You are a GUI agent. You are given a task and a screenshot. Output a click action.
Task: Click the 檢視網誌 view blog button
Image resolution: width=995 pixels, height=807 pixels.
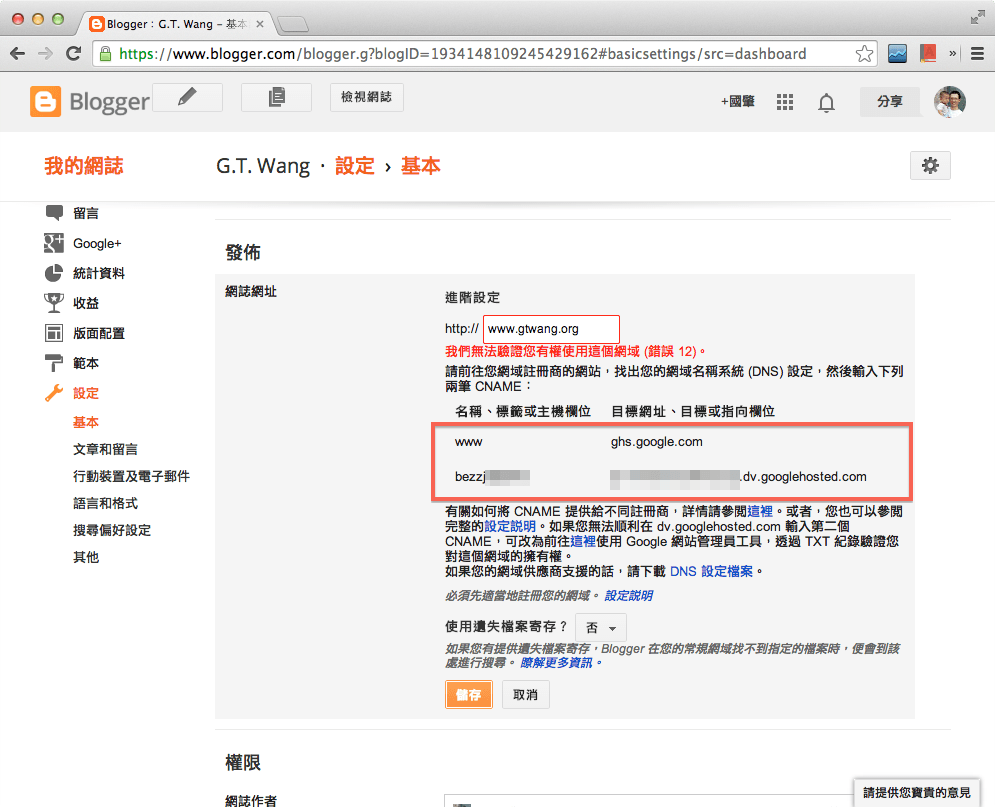[x=364, y=97]
